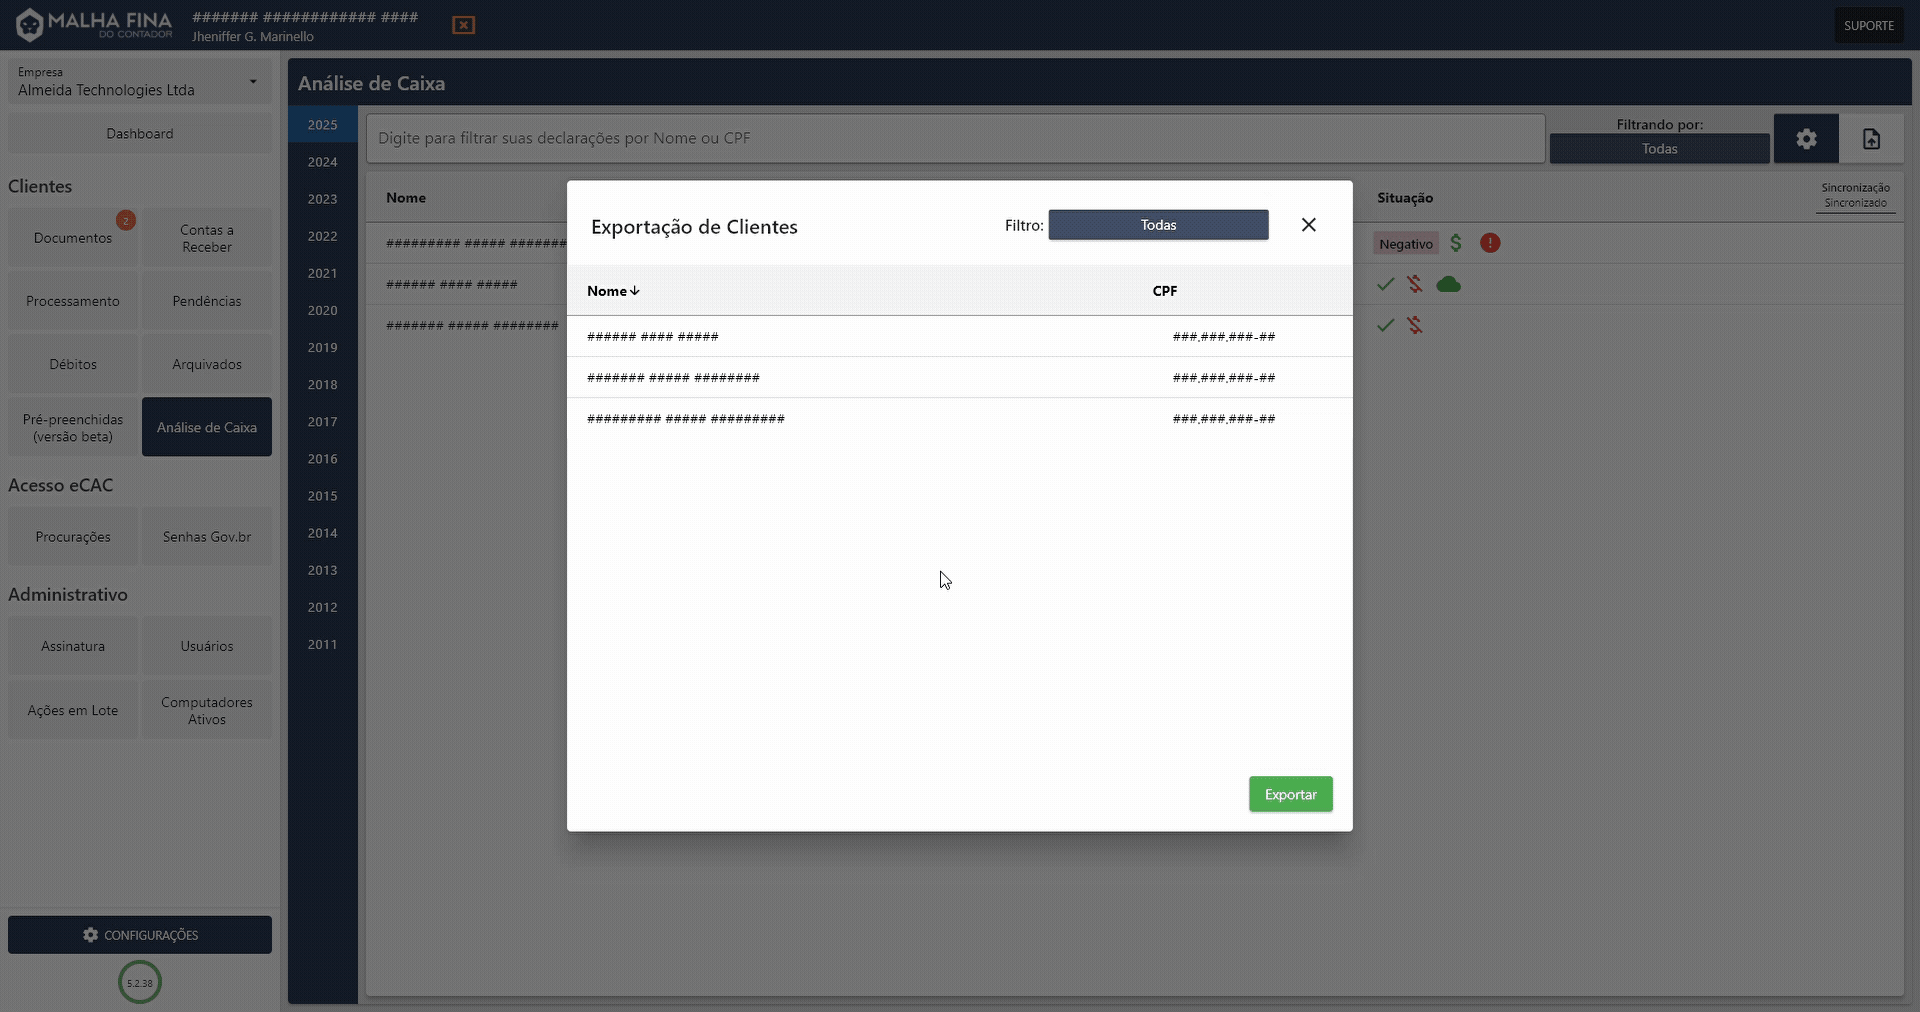Click the 5.2.38 version progress ring

pyautogui.click(x=140, y=983)
